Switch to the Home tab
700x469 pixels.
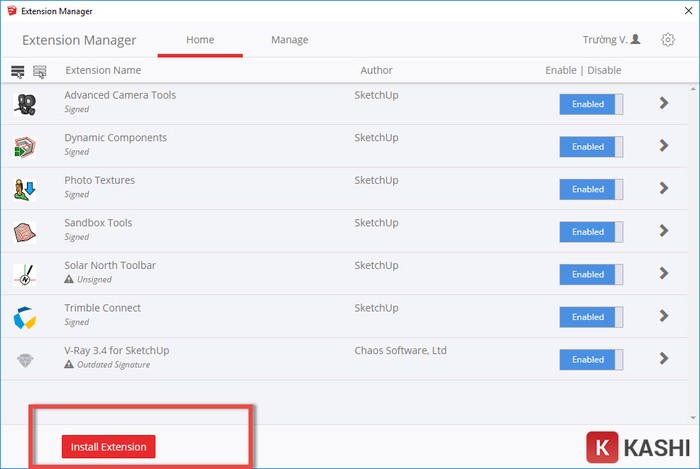pyautogui.click(x=200, y=40)
